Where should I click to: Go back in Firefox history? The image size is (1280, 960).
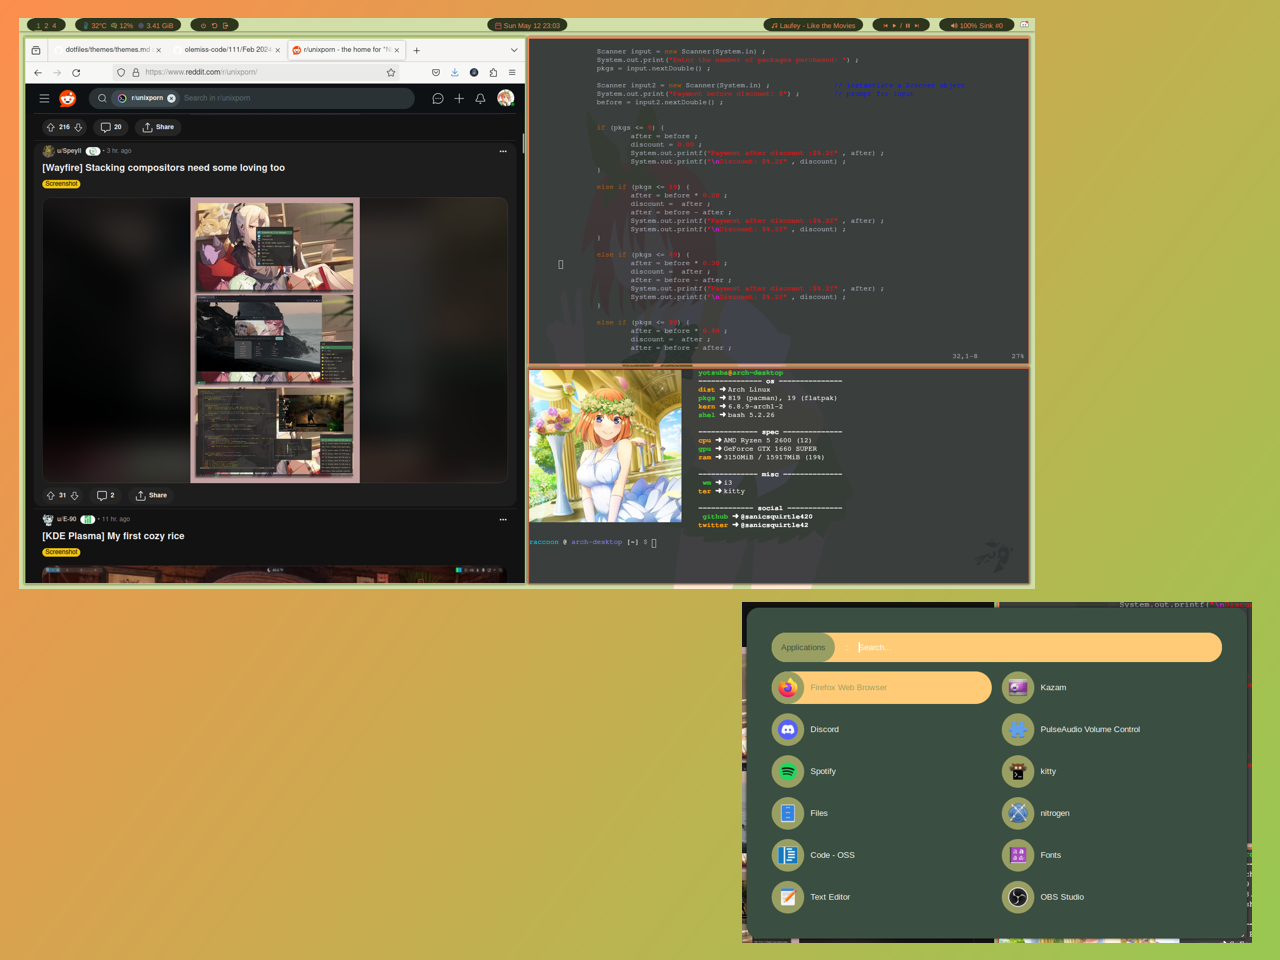[x=38, y=72]
